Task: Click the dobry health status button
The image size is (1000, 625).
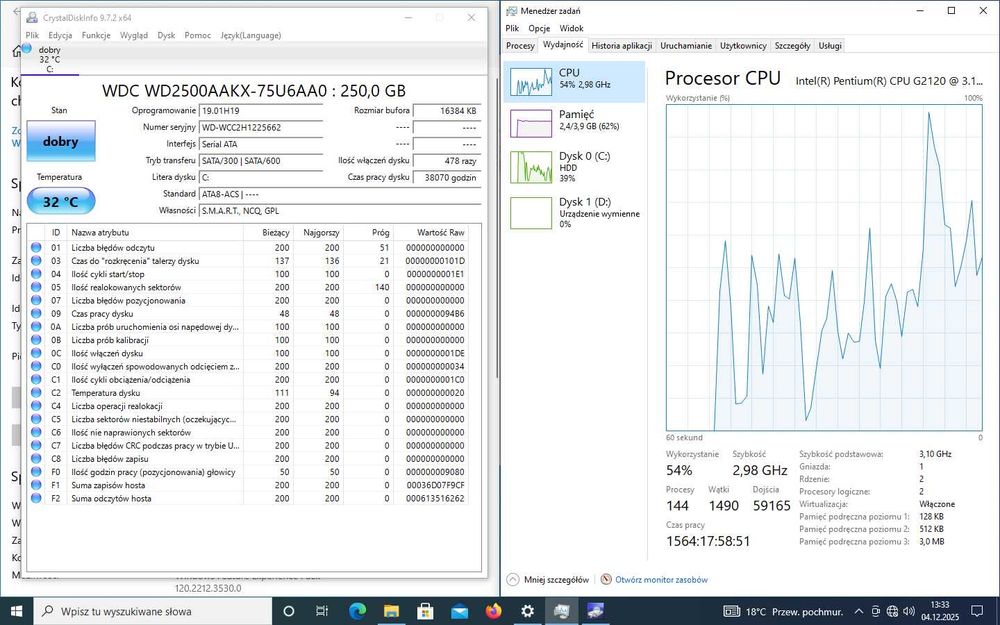Action: 61,141
